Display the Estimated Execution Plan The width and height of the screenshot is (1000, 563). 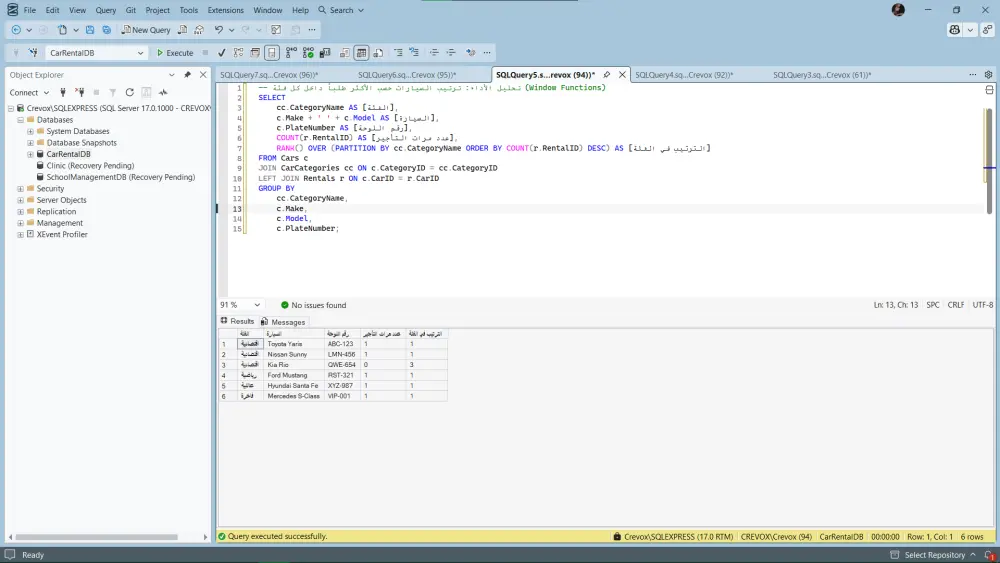coord(238,53)
